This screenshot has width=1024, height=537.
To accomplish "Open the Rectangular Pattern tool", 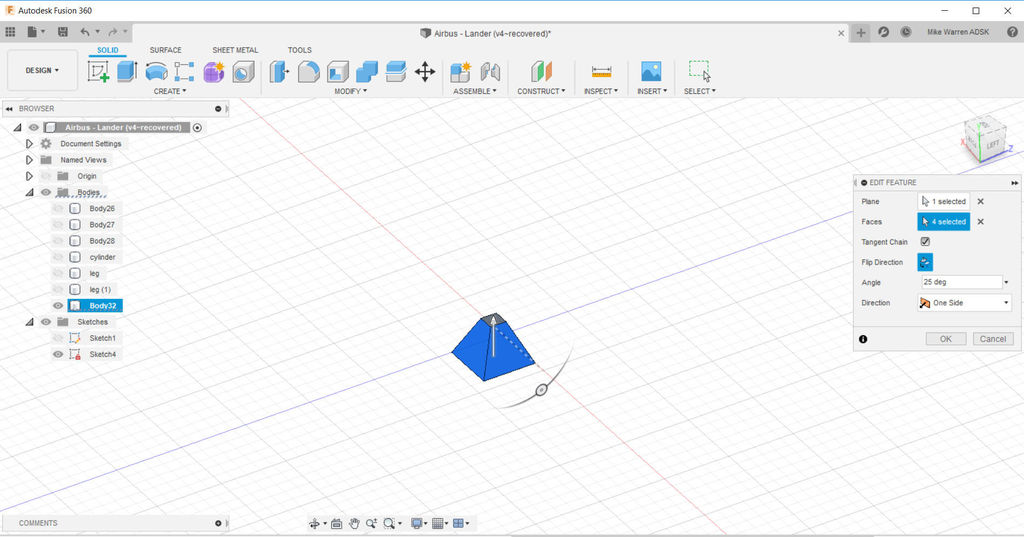I will (184, 71).
